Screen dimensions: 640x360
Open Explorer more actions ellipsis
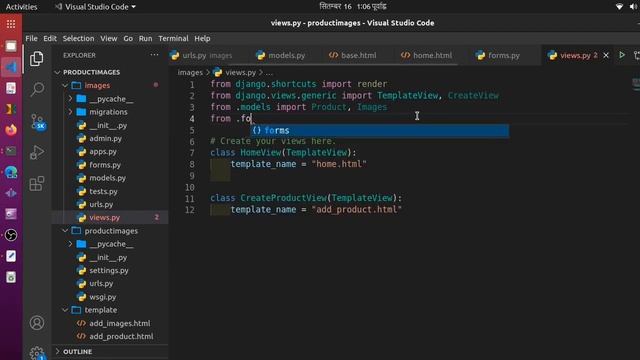(154, 55)
